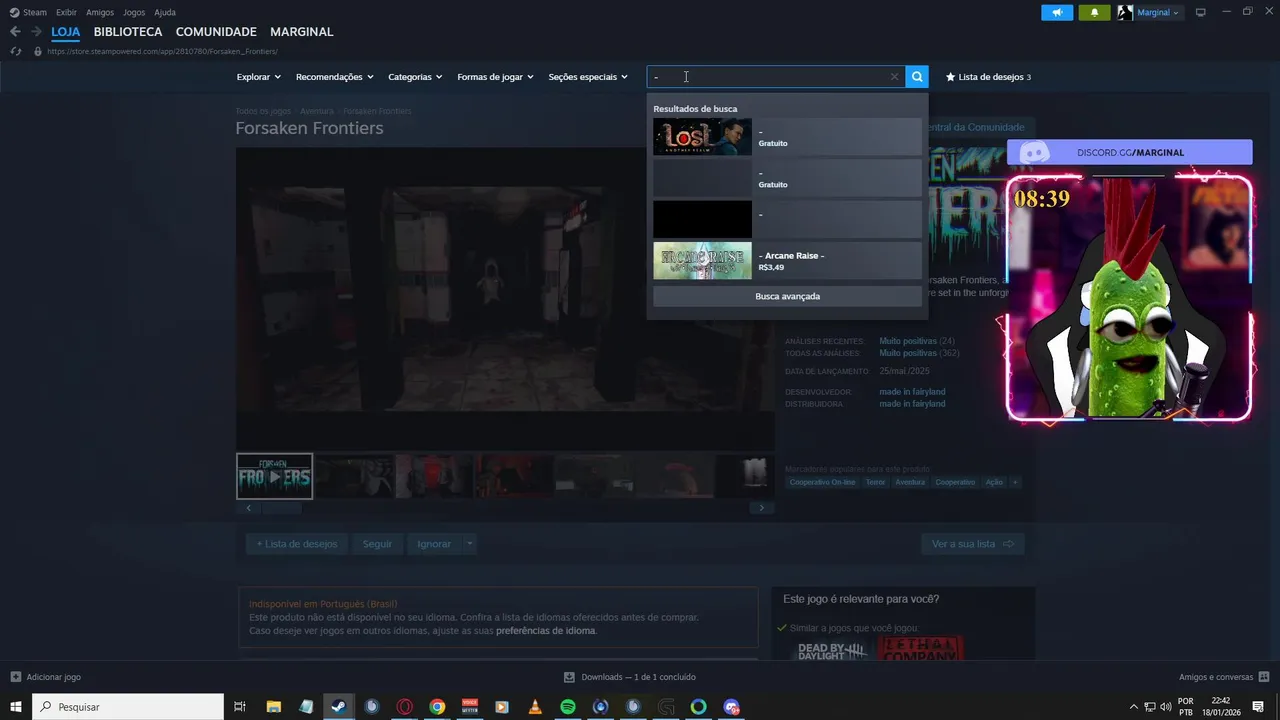Image resolution: width=1280 pixels, height=720 pixels.
Task: Click the Steam logo menu
Action: coord(28,13)
